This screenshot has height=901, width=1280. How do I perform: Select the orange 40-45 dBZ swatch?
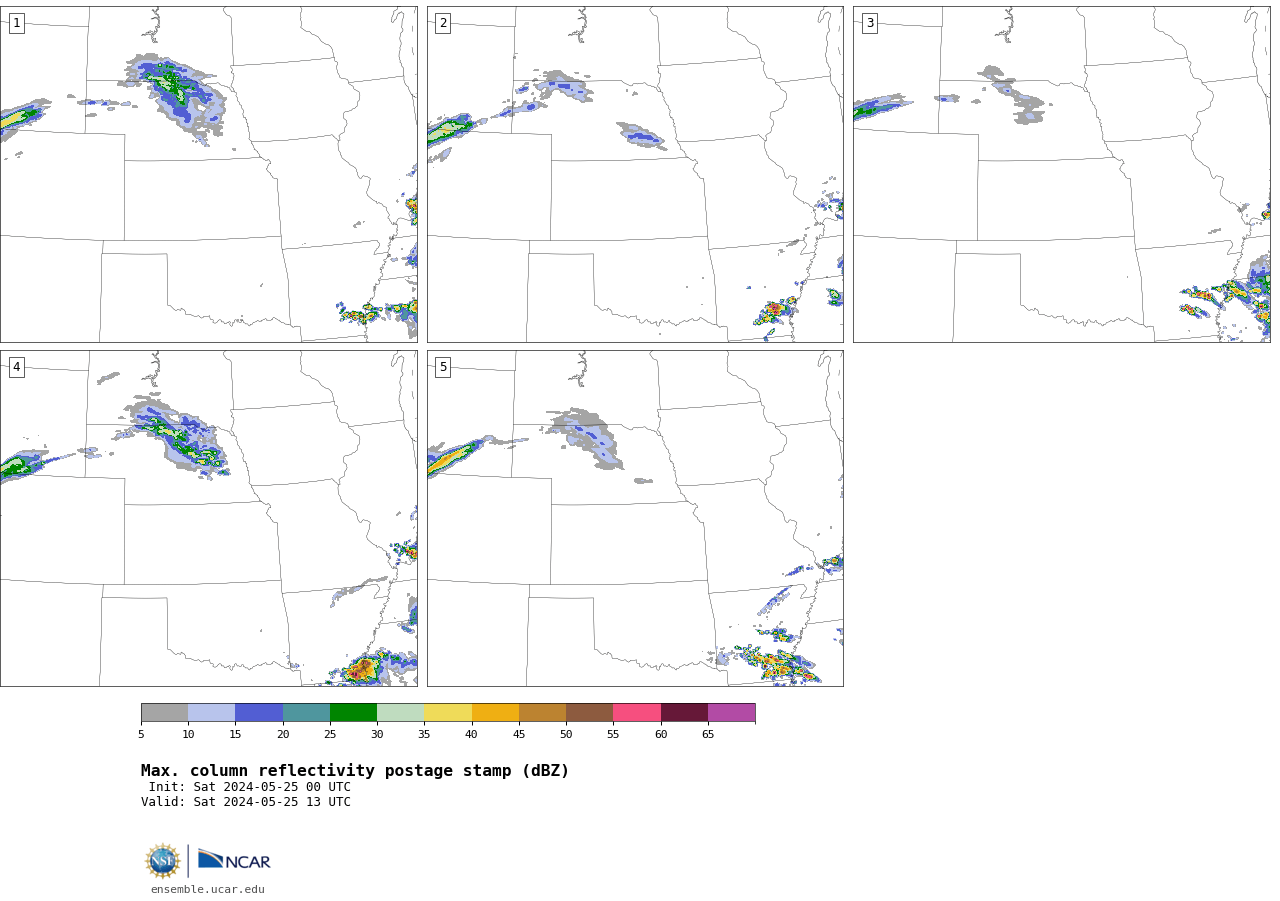[495, 713]
